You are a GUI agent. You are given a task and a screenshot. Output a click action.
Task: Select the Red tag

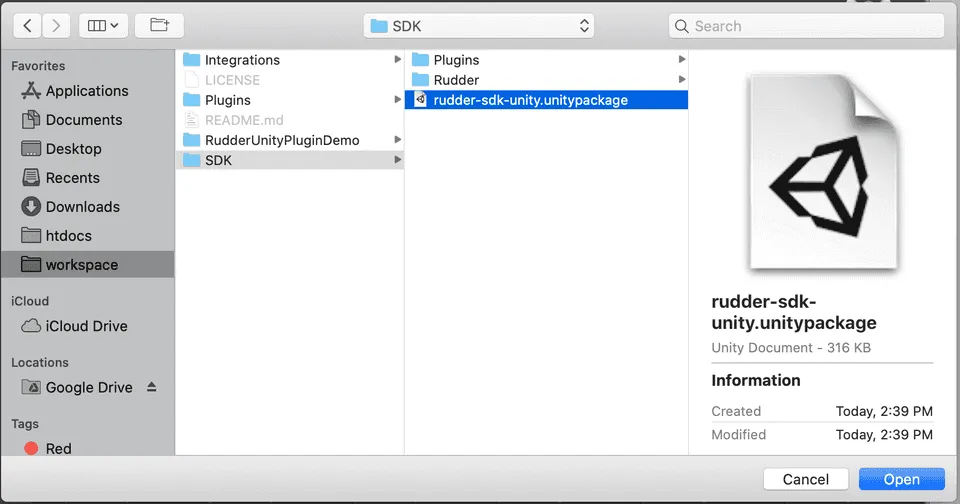click(58, 449)
